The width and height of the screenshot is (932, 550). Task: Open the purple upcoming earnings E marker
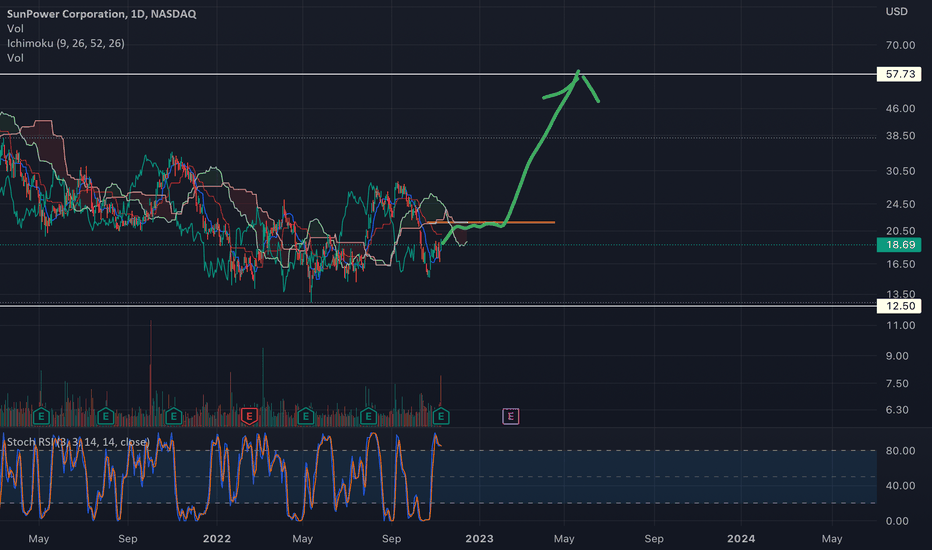pos(511,416)
